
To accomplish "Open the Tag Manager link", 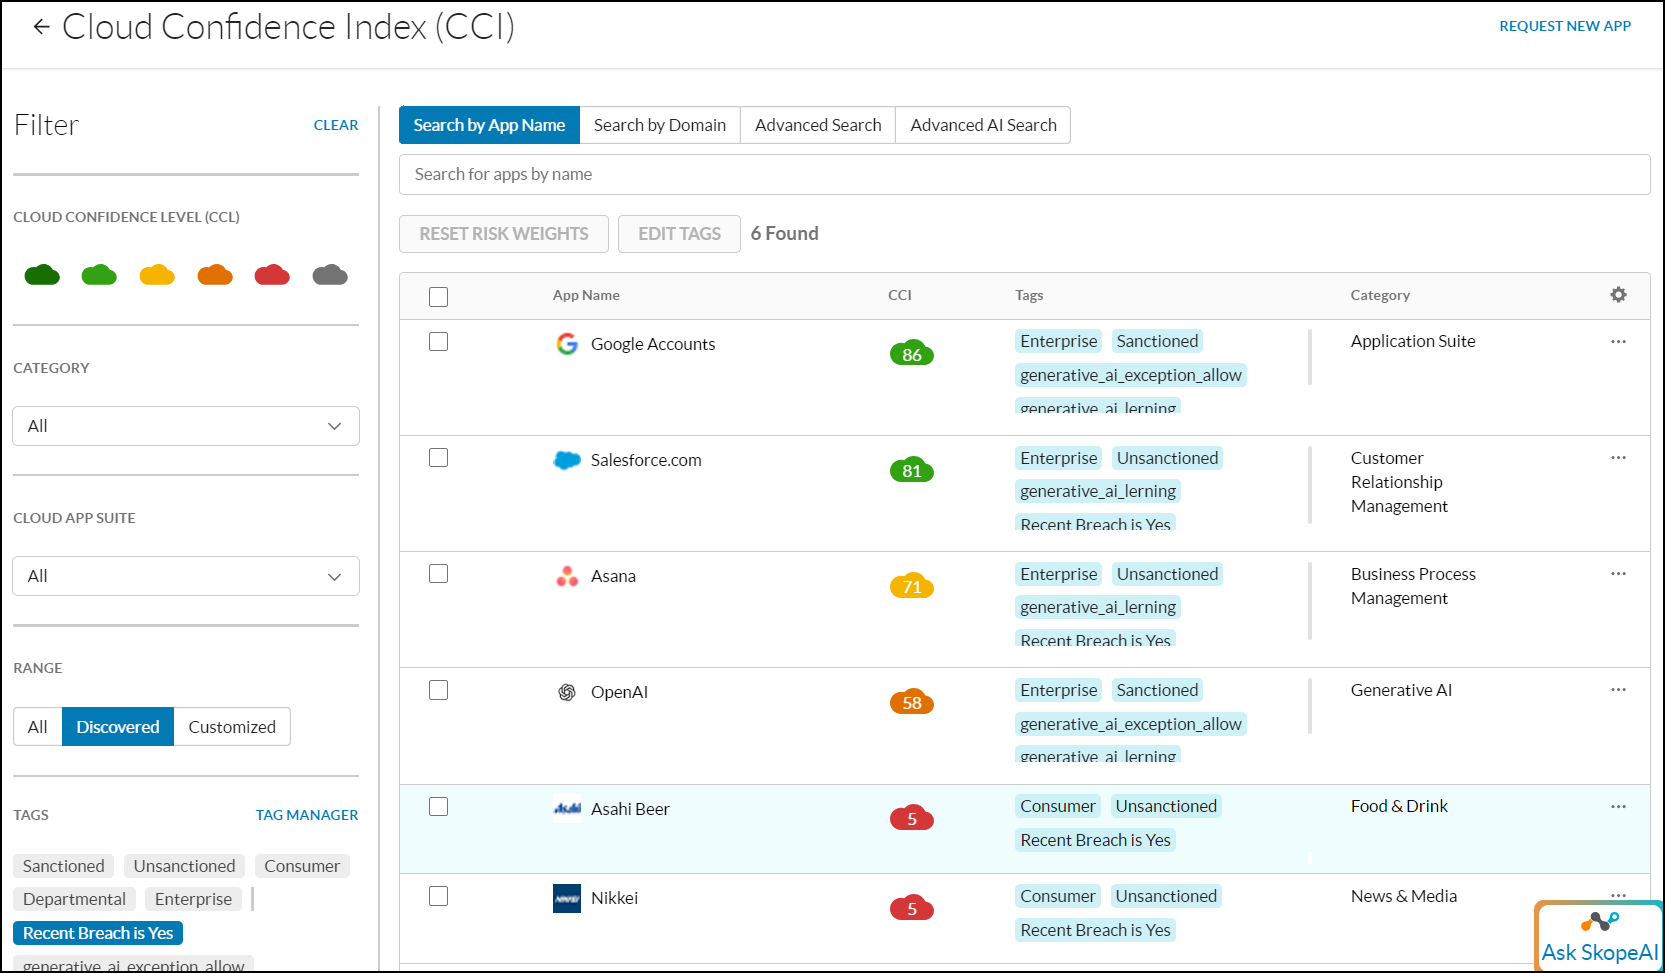I will tap(306, 815).
